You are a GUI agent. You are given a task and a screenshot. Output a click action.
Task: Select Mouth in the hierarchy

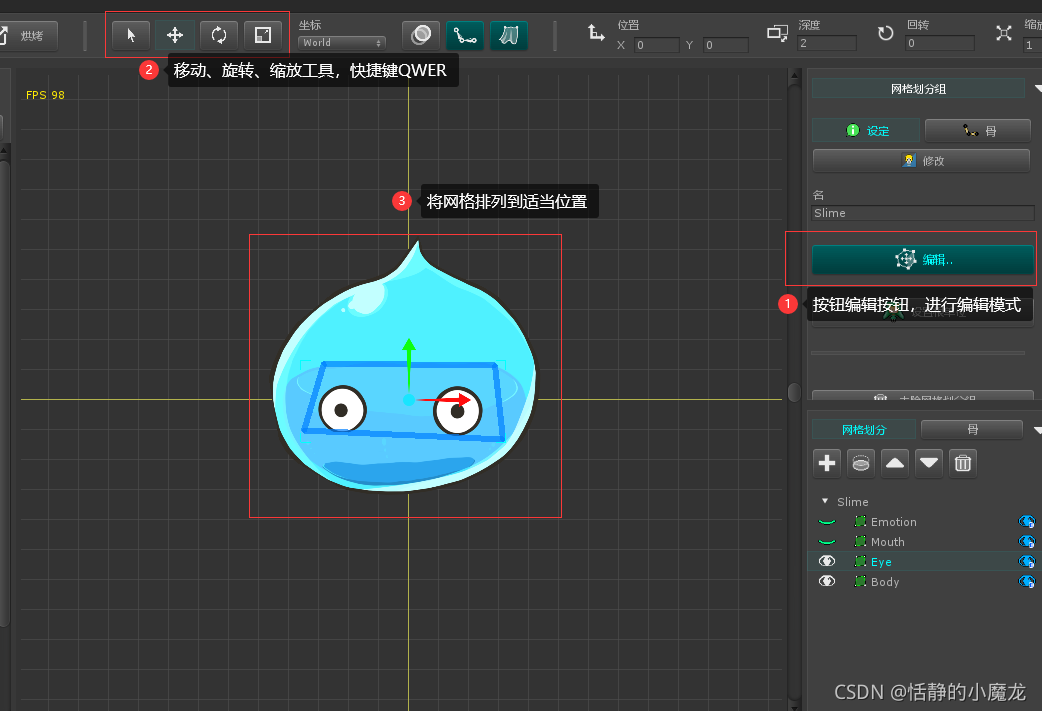point(887,542)
